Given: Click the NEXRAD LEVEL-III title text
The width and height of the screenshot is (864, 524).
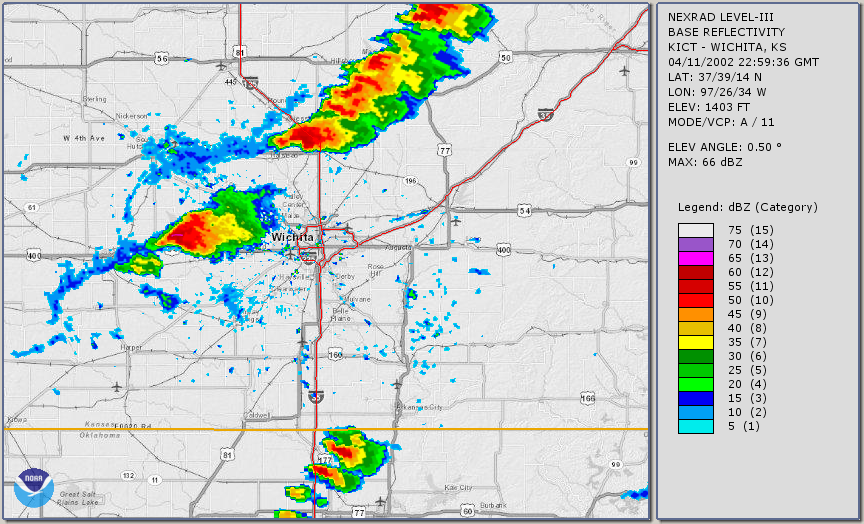Looking at the screenshot, I should tap(721, 18).
